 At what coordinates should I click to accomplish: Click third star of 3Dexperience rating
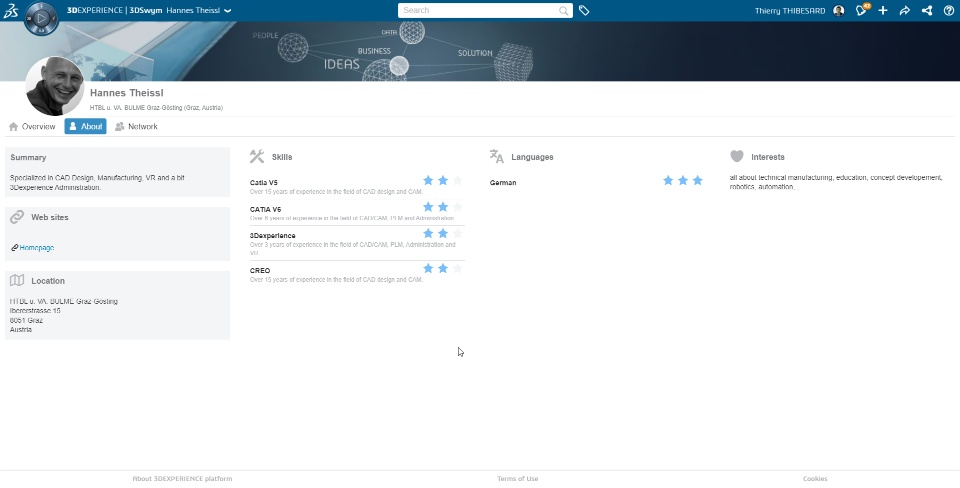pyautogui.click(x=457, y=233)
